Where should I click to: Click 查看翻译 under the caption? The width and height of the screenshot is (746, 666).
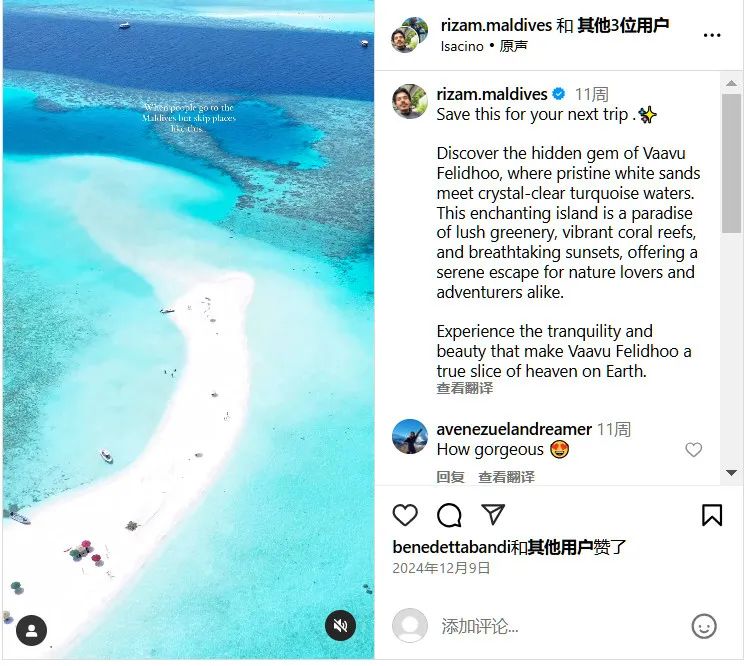point(464,388)
